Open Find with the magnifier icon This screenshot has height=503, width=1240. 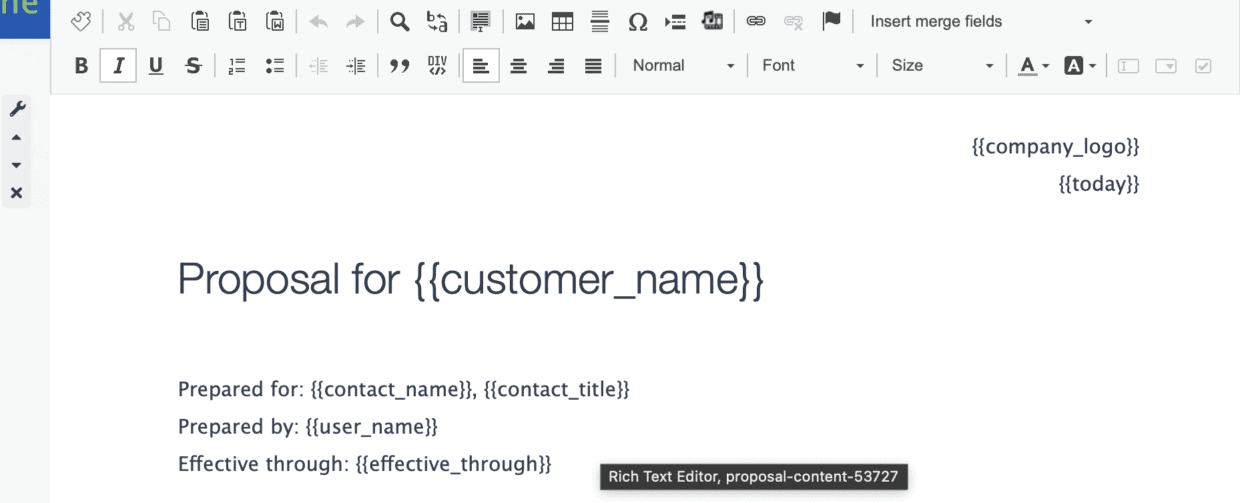399,22
